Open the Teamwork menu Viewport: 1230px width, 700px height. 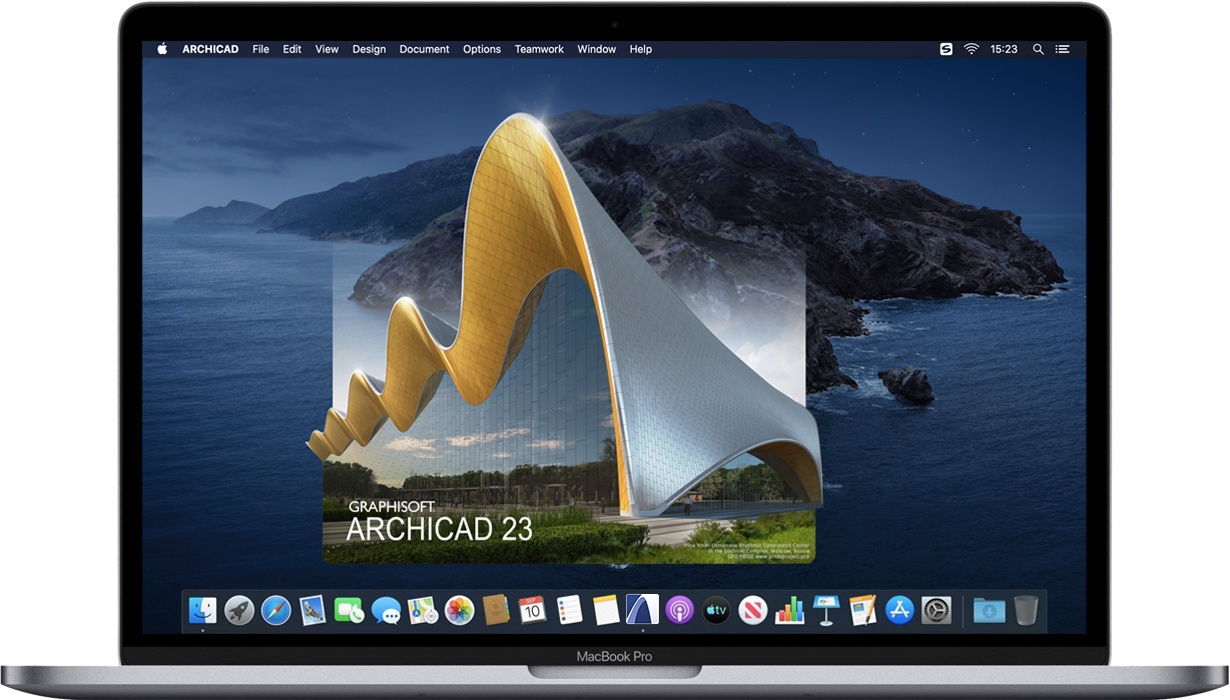pyautogui.click(x=539, y=48)
